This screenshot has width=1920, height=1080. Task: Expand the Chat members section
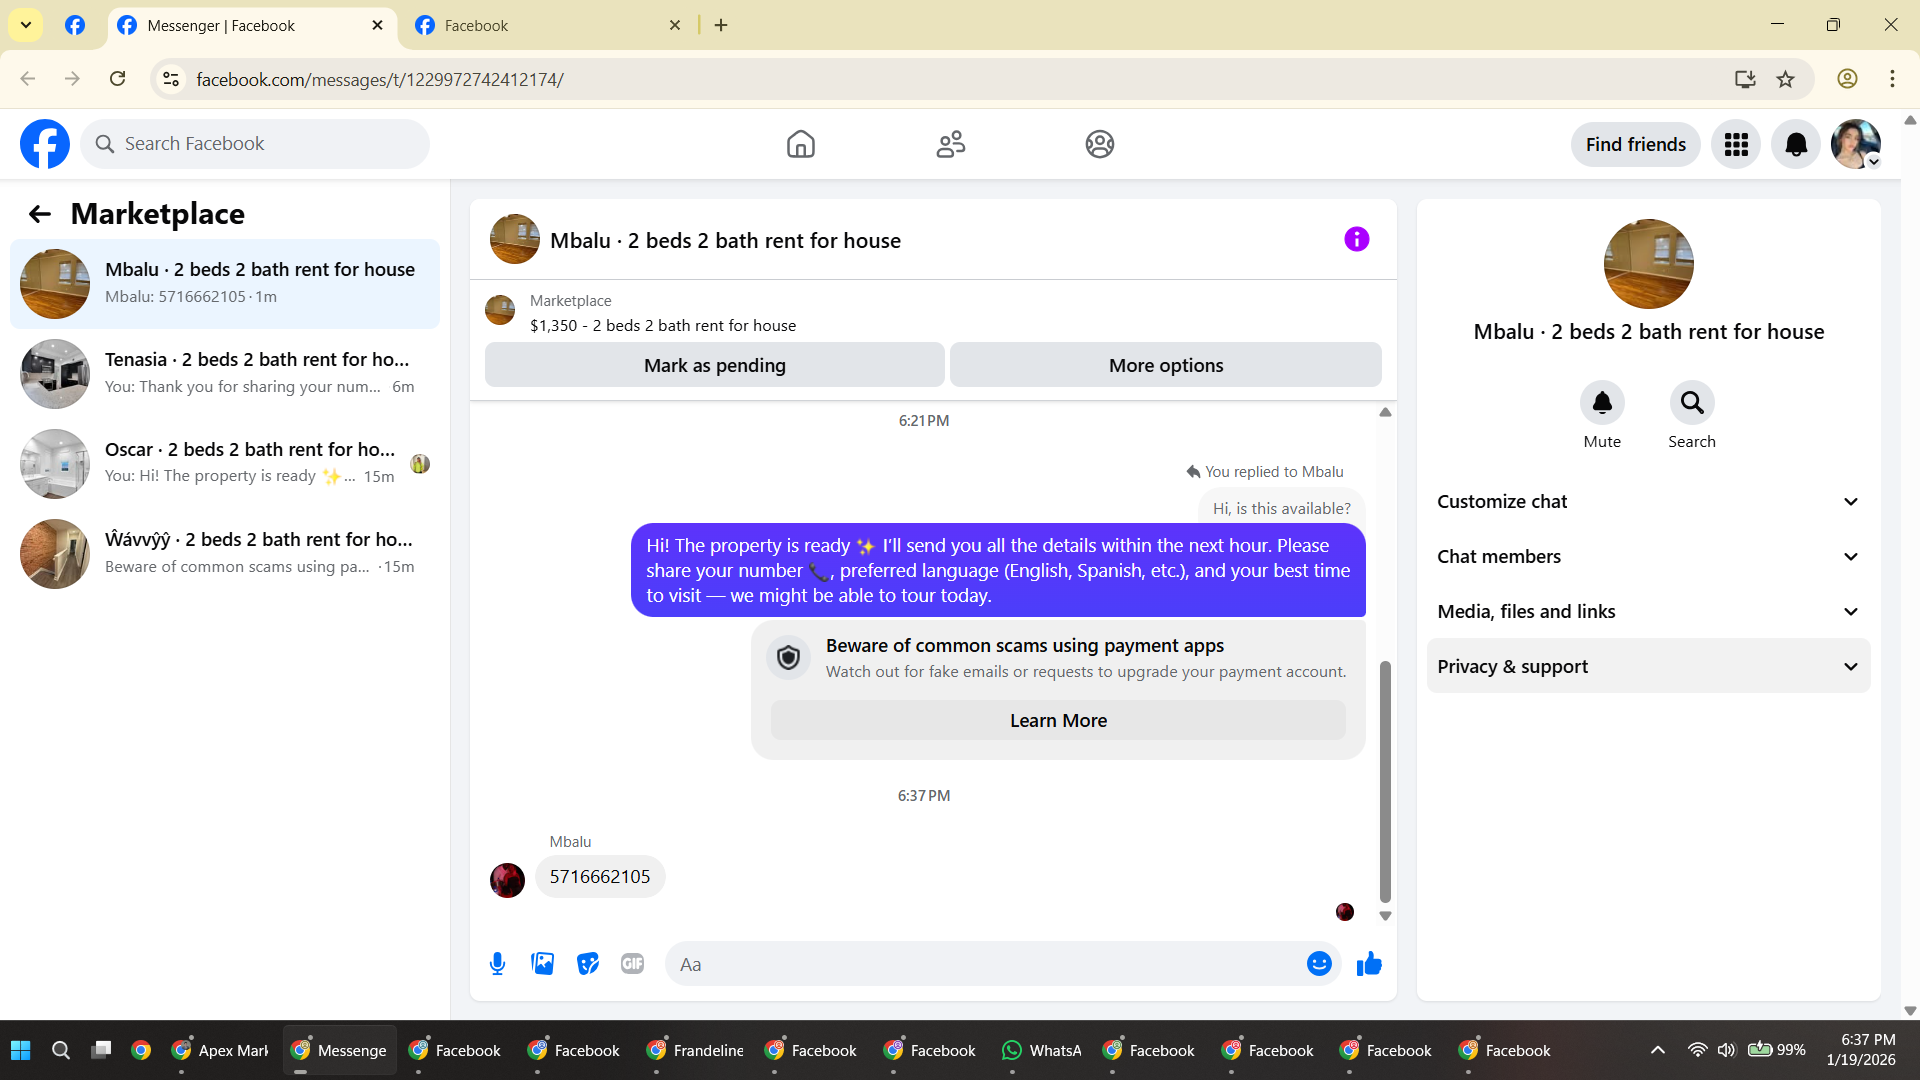coord(1648,557)
